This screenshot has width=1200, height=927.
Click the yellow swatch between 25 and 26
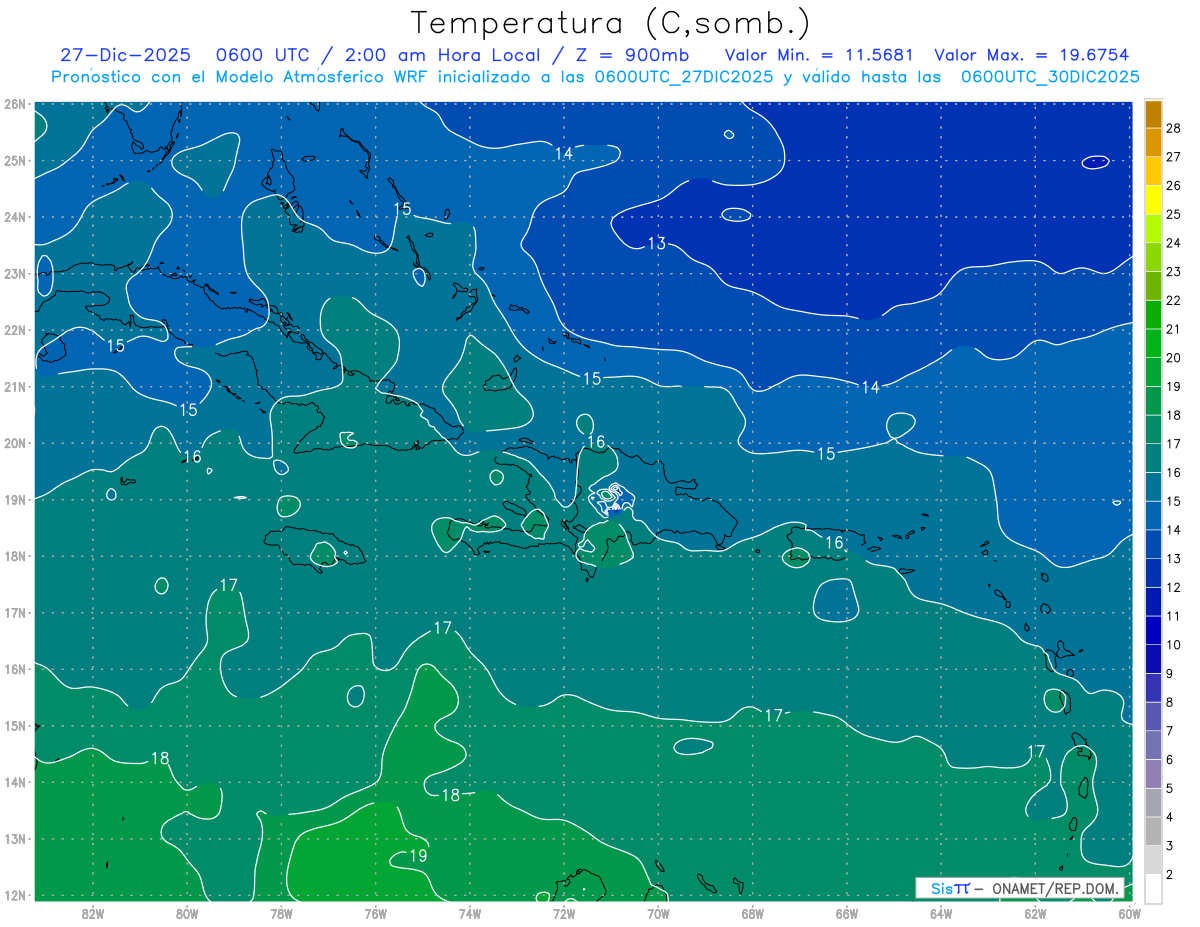[1153, 199]
